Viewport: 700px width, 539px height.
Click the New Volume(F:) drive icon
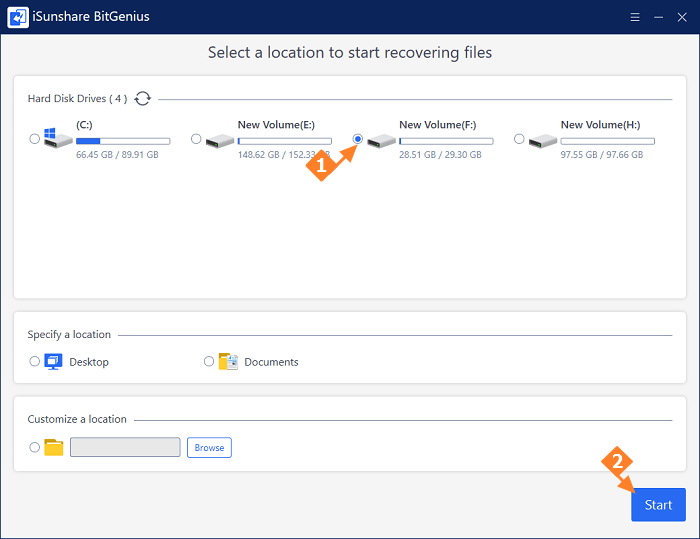381,141
